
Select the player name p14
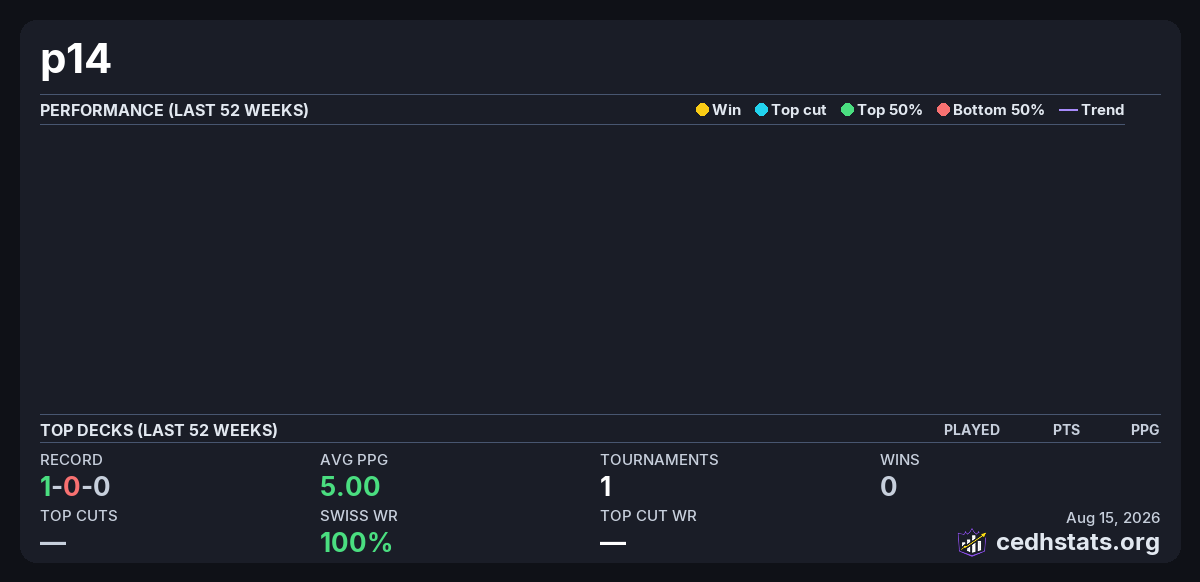[x=76, y=60]
